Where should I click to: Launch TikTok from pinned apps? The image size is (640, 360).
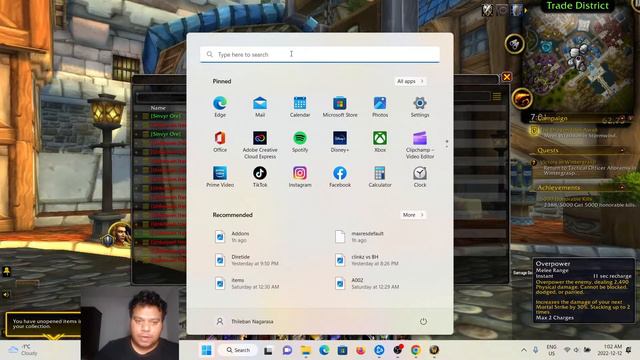[260, 177]
